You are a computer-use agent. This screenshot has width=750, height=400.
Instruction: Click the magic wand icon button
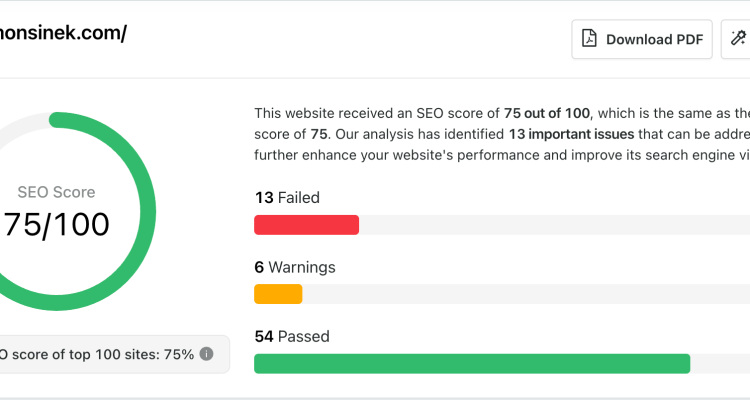pyautogui.click(x=737, y=39)
